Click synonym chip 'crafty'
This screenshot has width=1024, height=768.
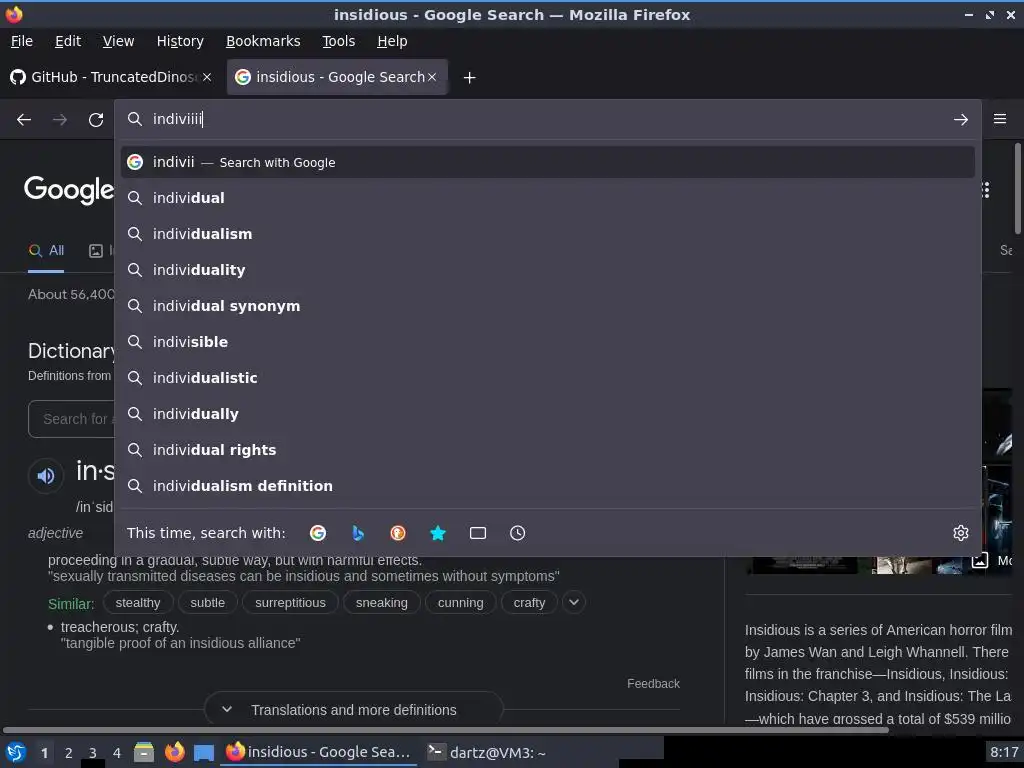(x=529, y=603)
